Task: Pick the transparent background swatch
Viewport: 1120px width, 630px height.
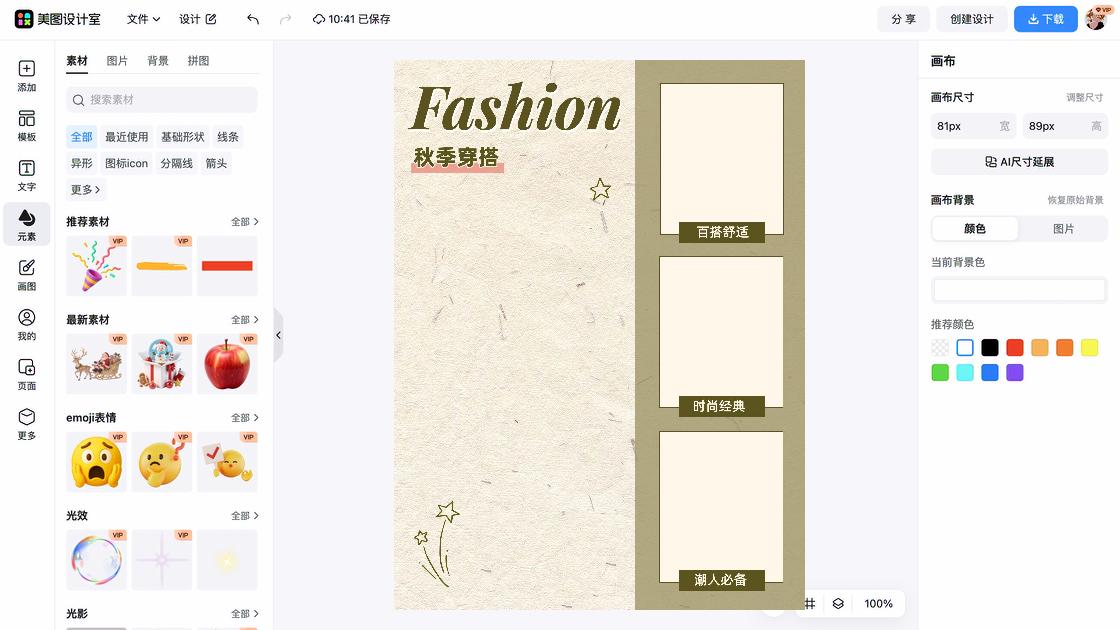Action: [x=940, y=348]
